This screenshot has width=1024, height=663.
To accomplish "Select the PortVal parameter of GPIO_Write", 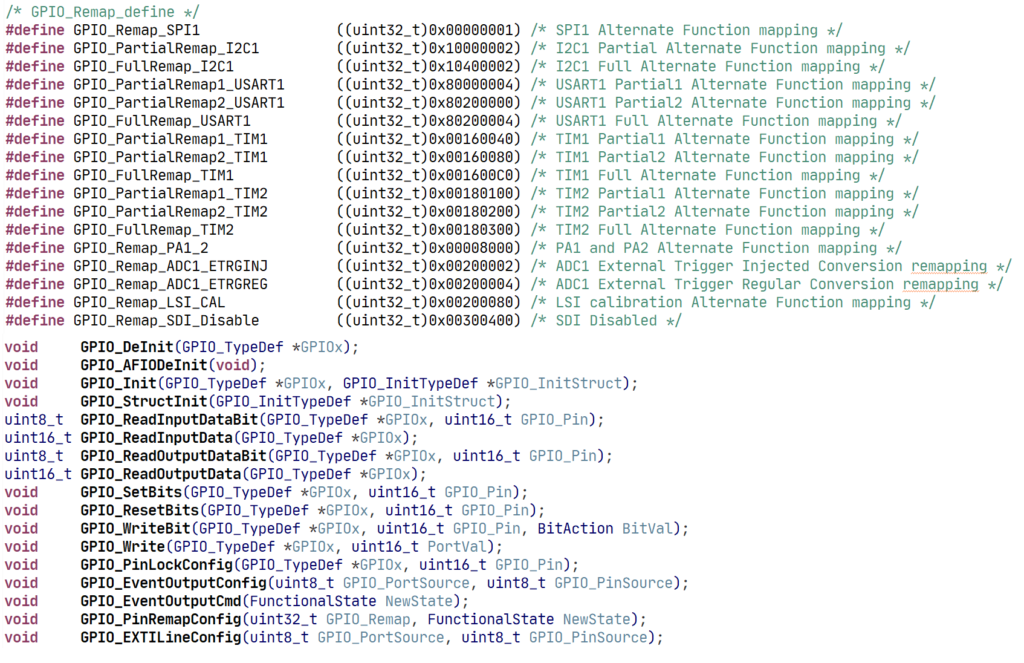I will 458,547.
